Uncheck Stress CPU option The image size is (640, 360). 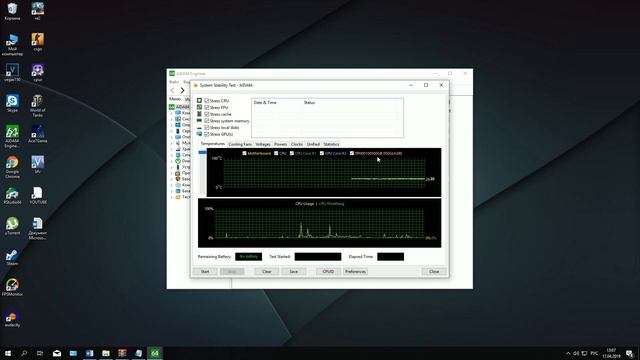[x=207, y=100]
